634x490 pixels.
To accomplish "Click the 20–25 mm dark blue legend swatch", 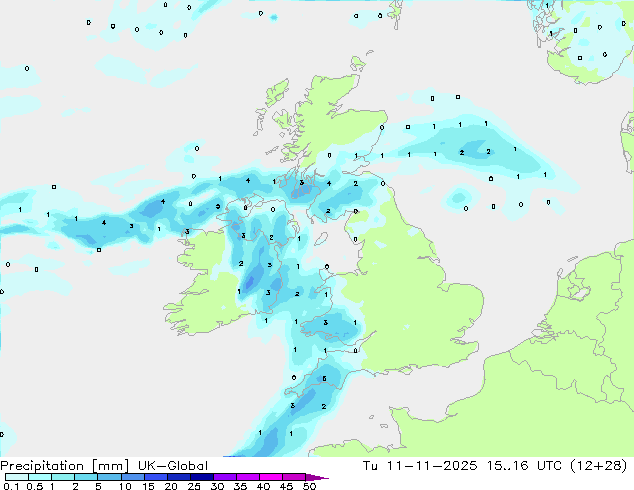I will [178, 477].
